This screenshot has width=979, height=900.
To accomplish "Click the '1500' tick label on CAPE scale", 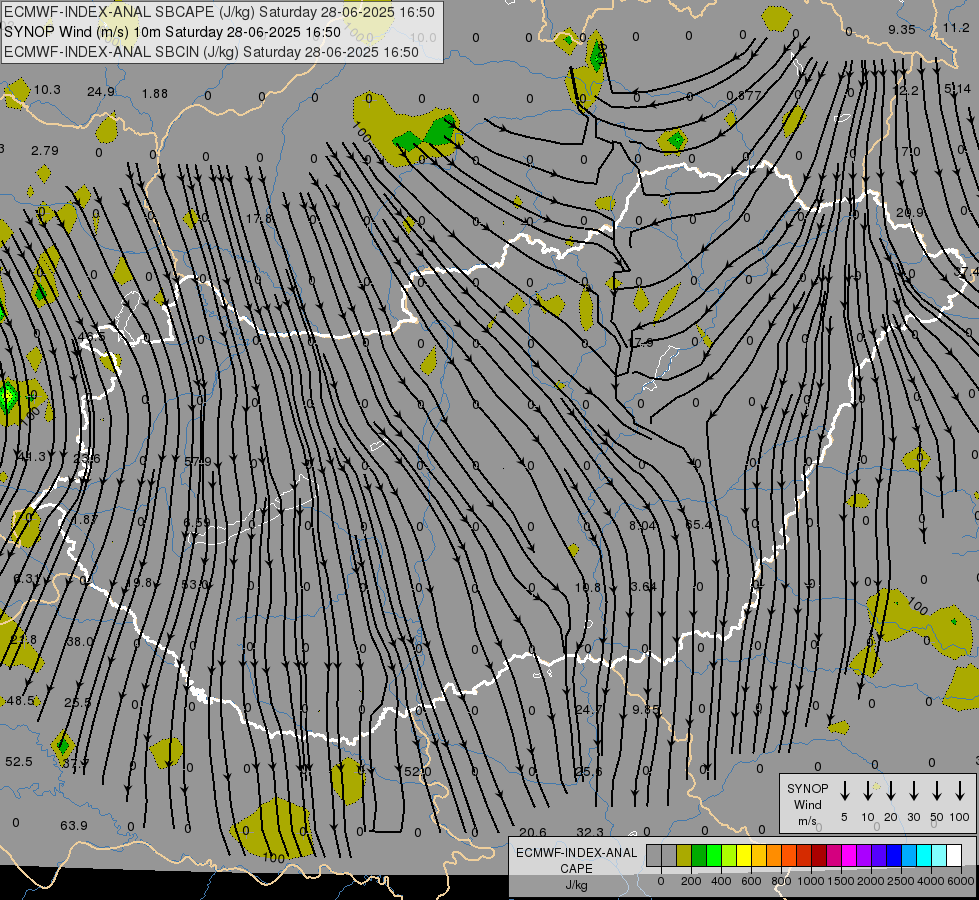I will (841, 881).
